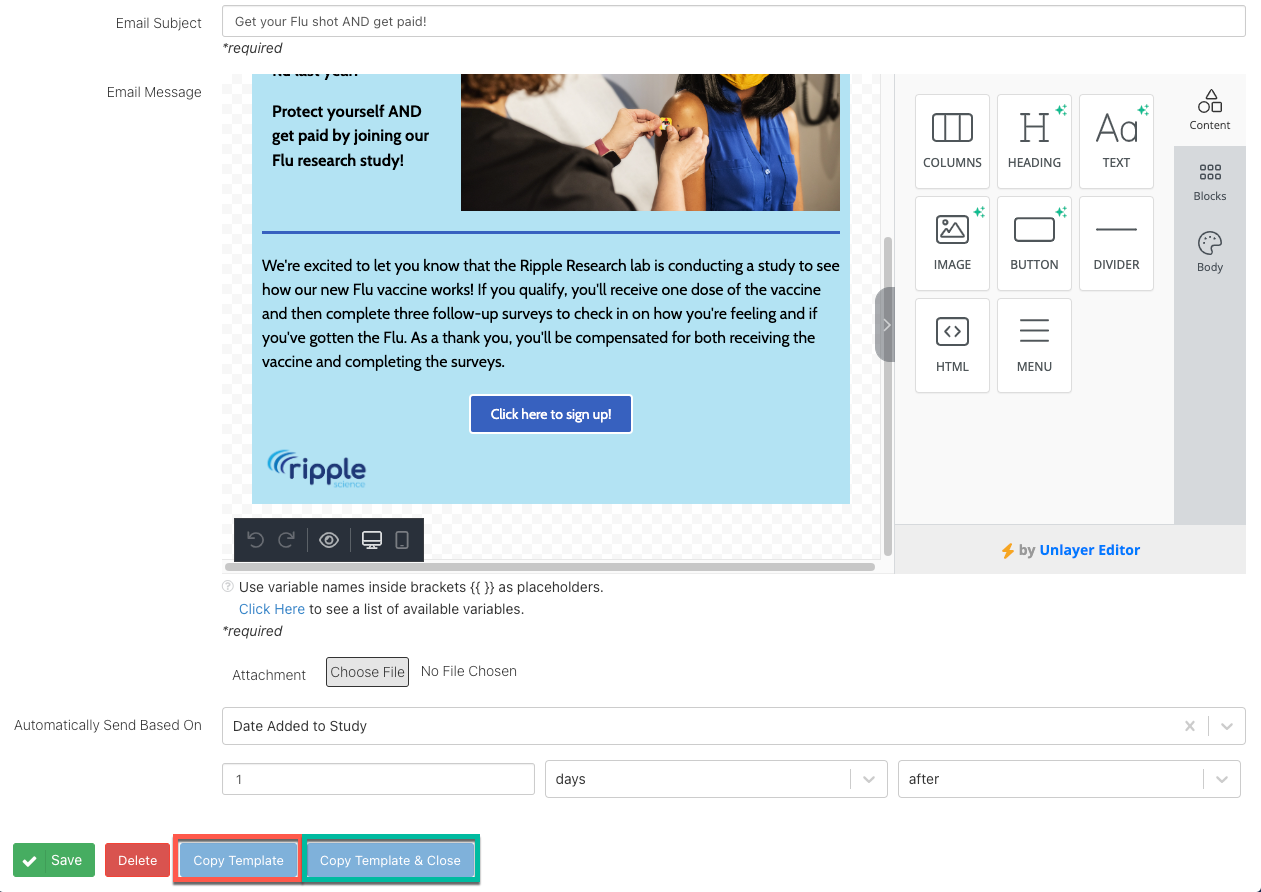The image size is (1261, 892).
Task: Switch to desktop preview mode
Action: click(x=372, y=540)
